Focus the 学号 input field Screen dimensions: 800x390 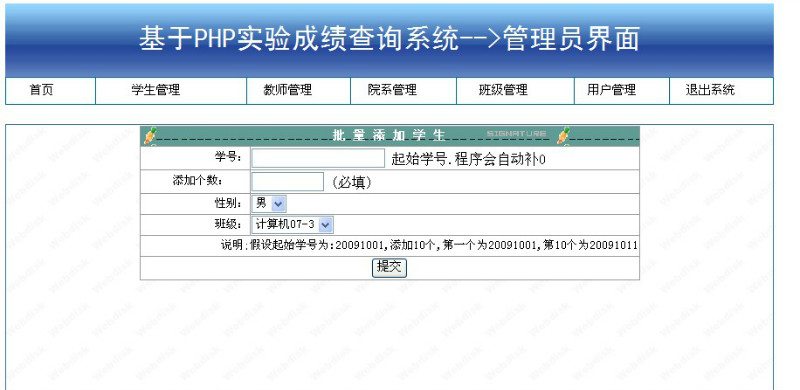(x=318, y=158)
